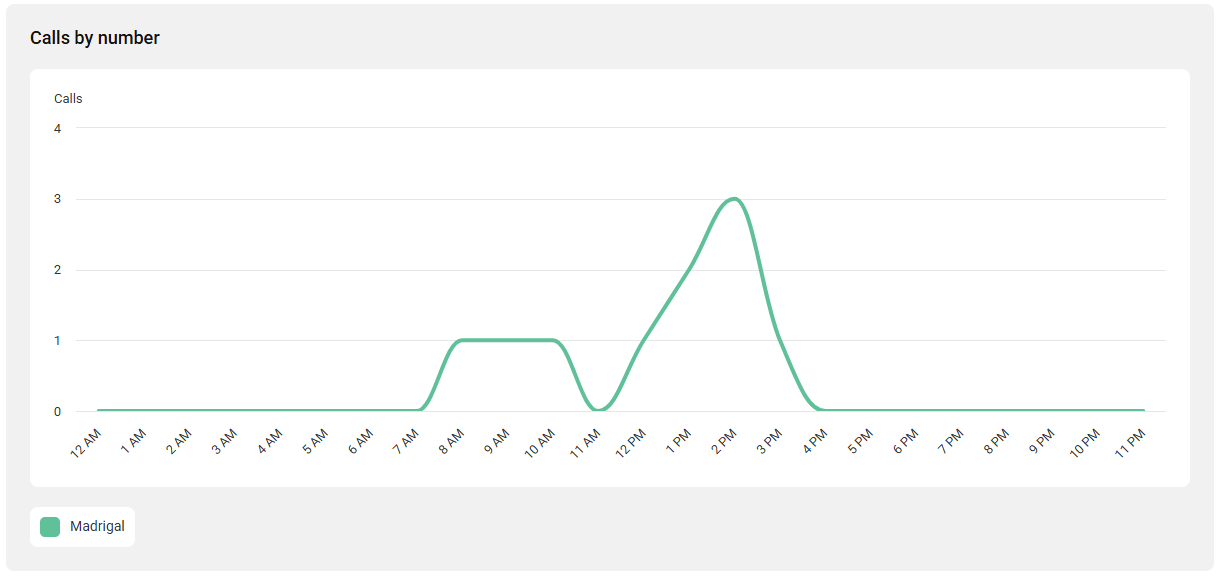This screenshot has height=577, width=1219.
Task: Click the y-axis value 3
Action: pyautogui.click(x=58, y=199)
